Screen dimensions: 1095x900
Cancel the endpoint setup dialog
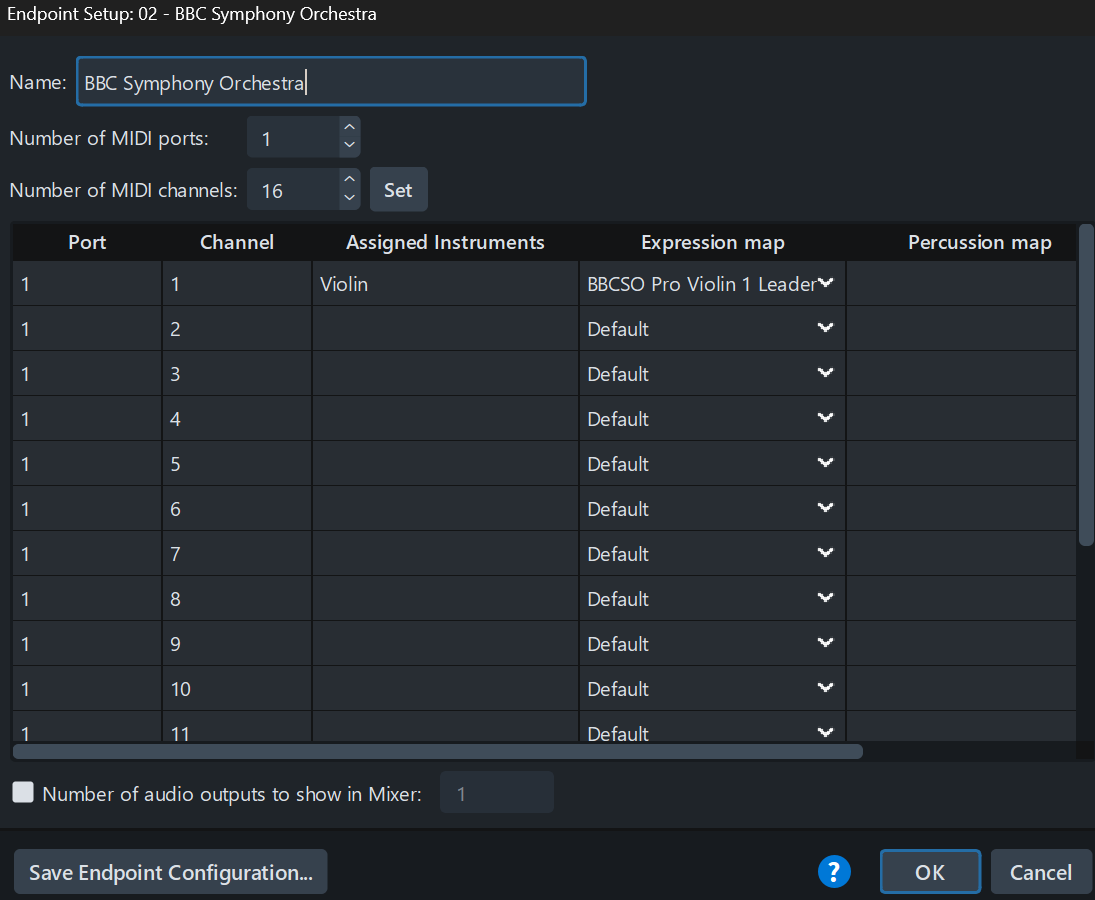(x=1041, y=871)
